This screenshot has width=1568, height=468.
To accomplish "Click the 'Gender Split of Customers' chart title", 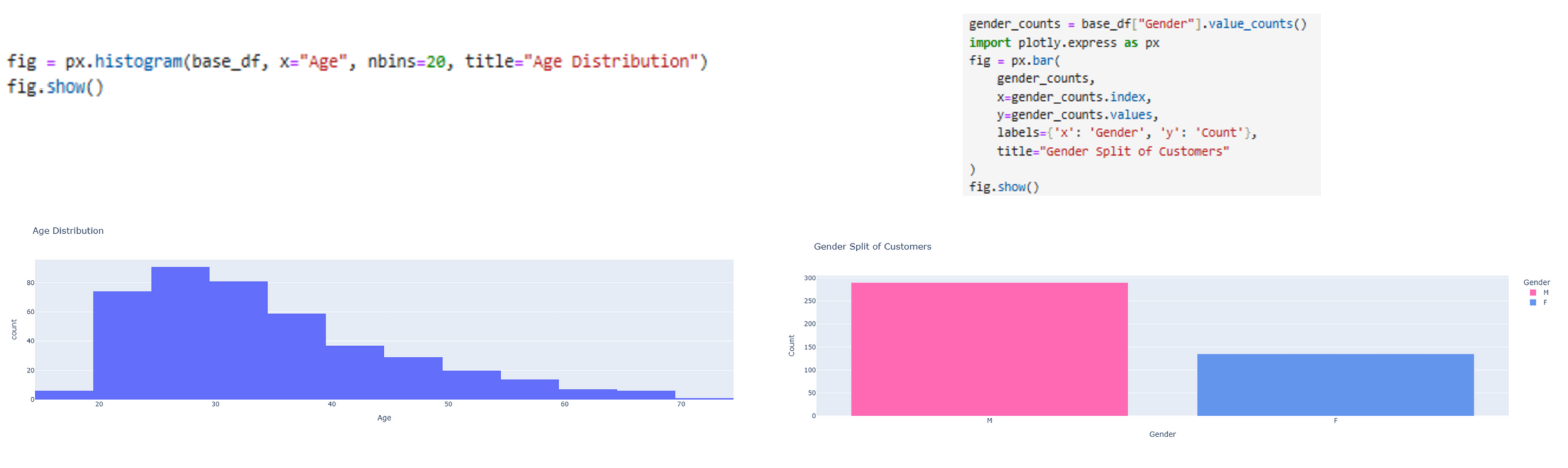I will [x=873, y=246].
